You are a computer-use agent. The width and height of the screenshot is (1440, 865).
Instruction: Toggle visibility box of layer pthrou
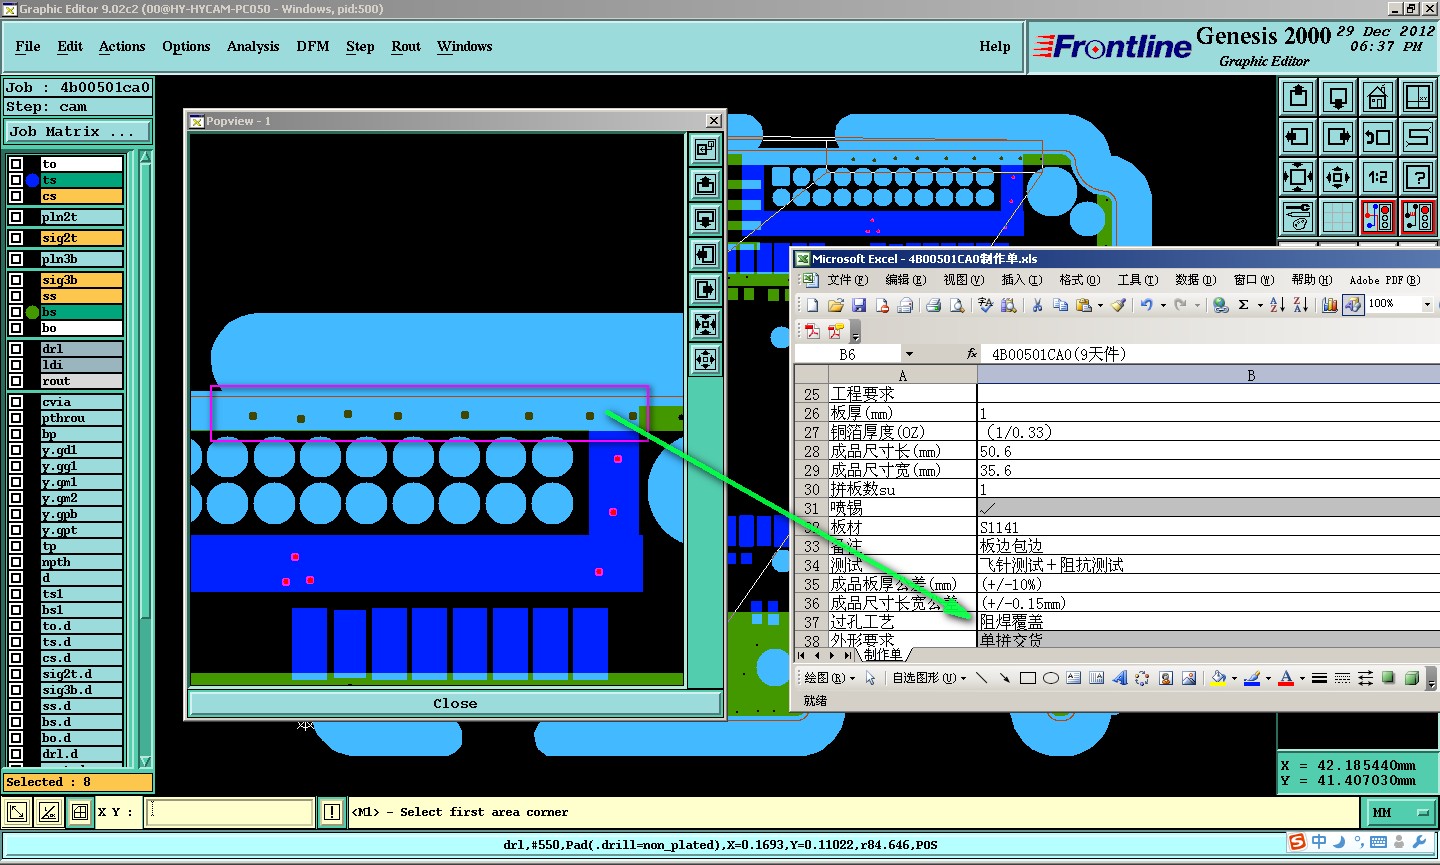click(x=16, y=418)
